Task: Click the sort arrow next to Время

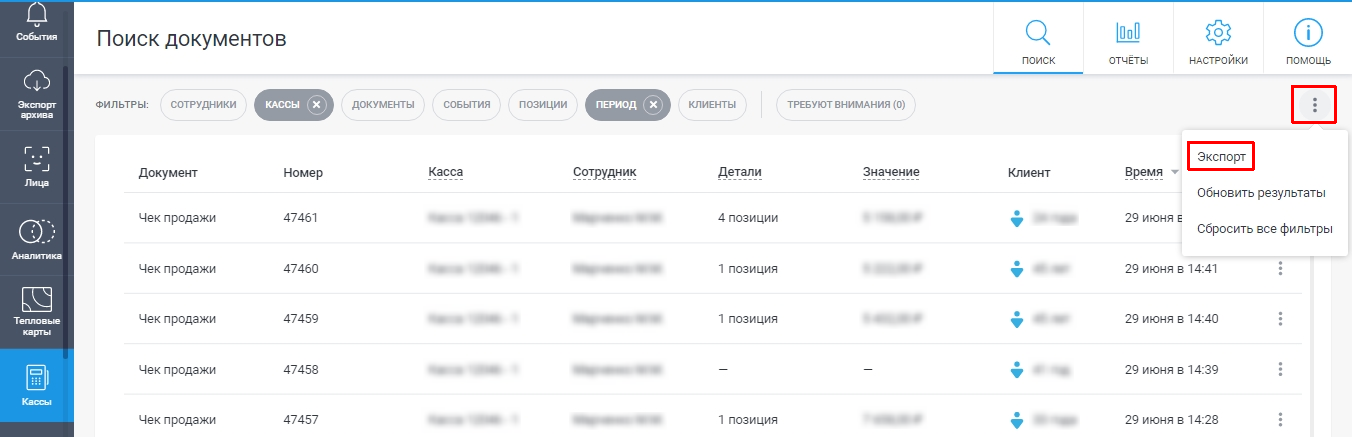Action: pos(1175,173)
